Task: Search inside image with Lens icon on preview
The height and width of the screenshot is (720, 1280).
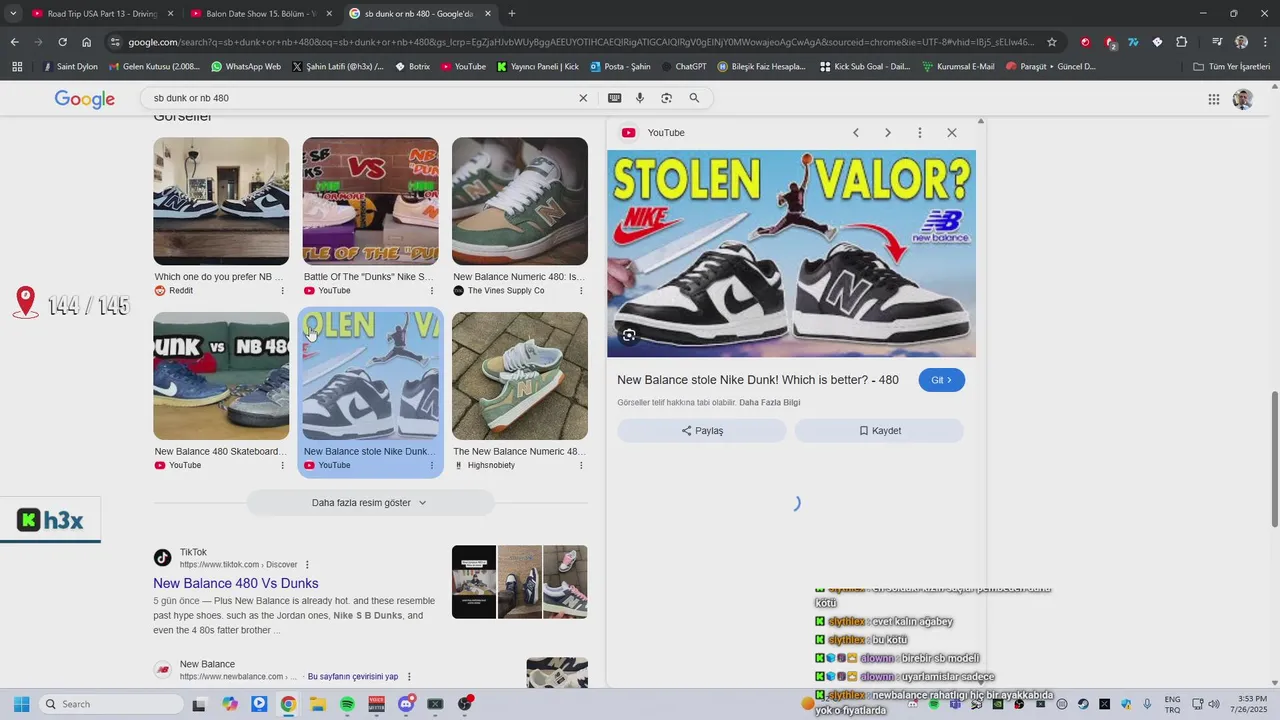Action: [629, 335]
